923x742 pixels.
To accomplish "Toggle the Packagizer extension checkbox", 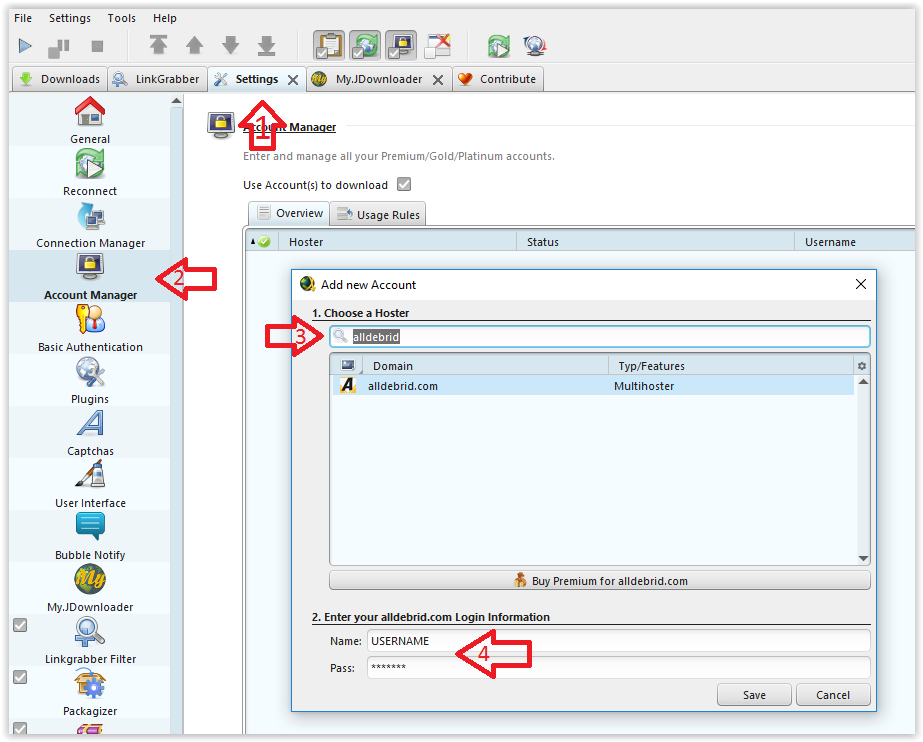I will point(20,677).
